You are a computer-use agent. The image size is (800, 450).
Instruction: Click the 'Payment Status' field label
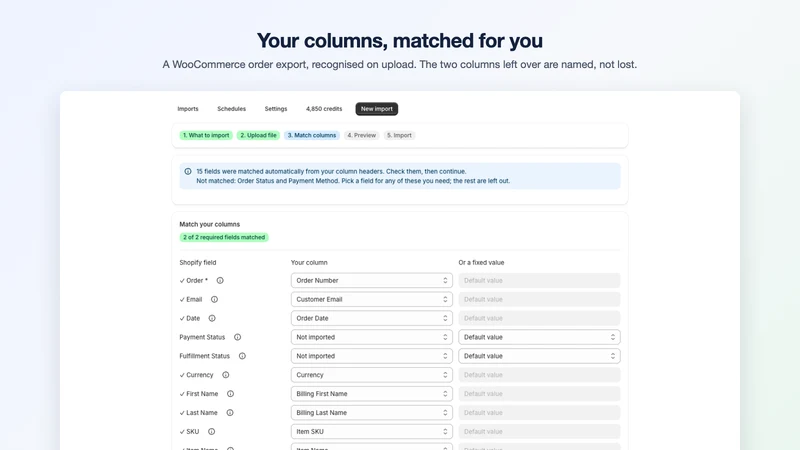point(202,337)
